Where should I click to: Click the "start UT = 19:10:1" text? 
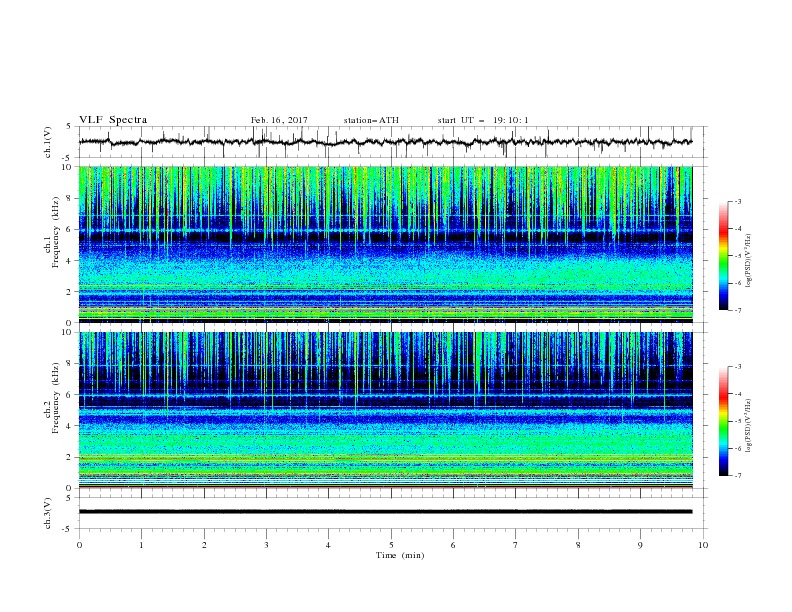tap(483, 120)
